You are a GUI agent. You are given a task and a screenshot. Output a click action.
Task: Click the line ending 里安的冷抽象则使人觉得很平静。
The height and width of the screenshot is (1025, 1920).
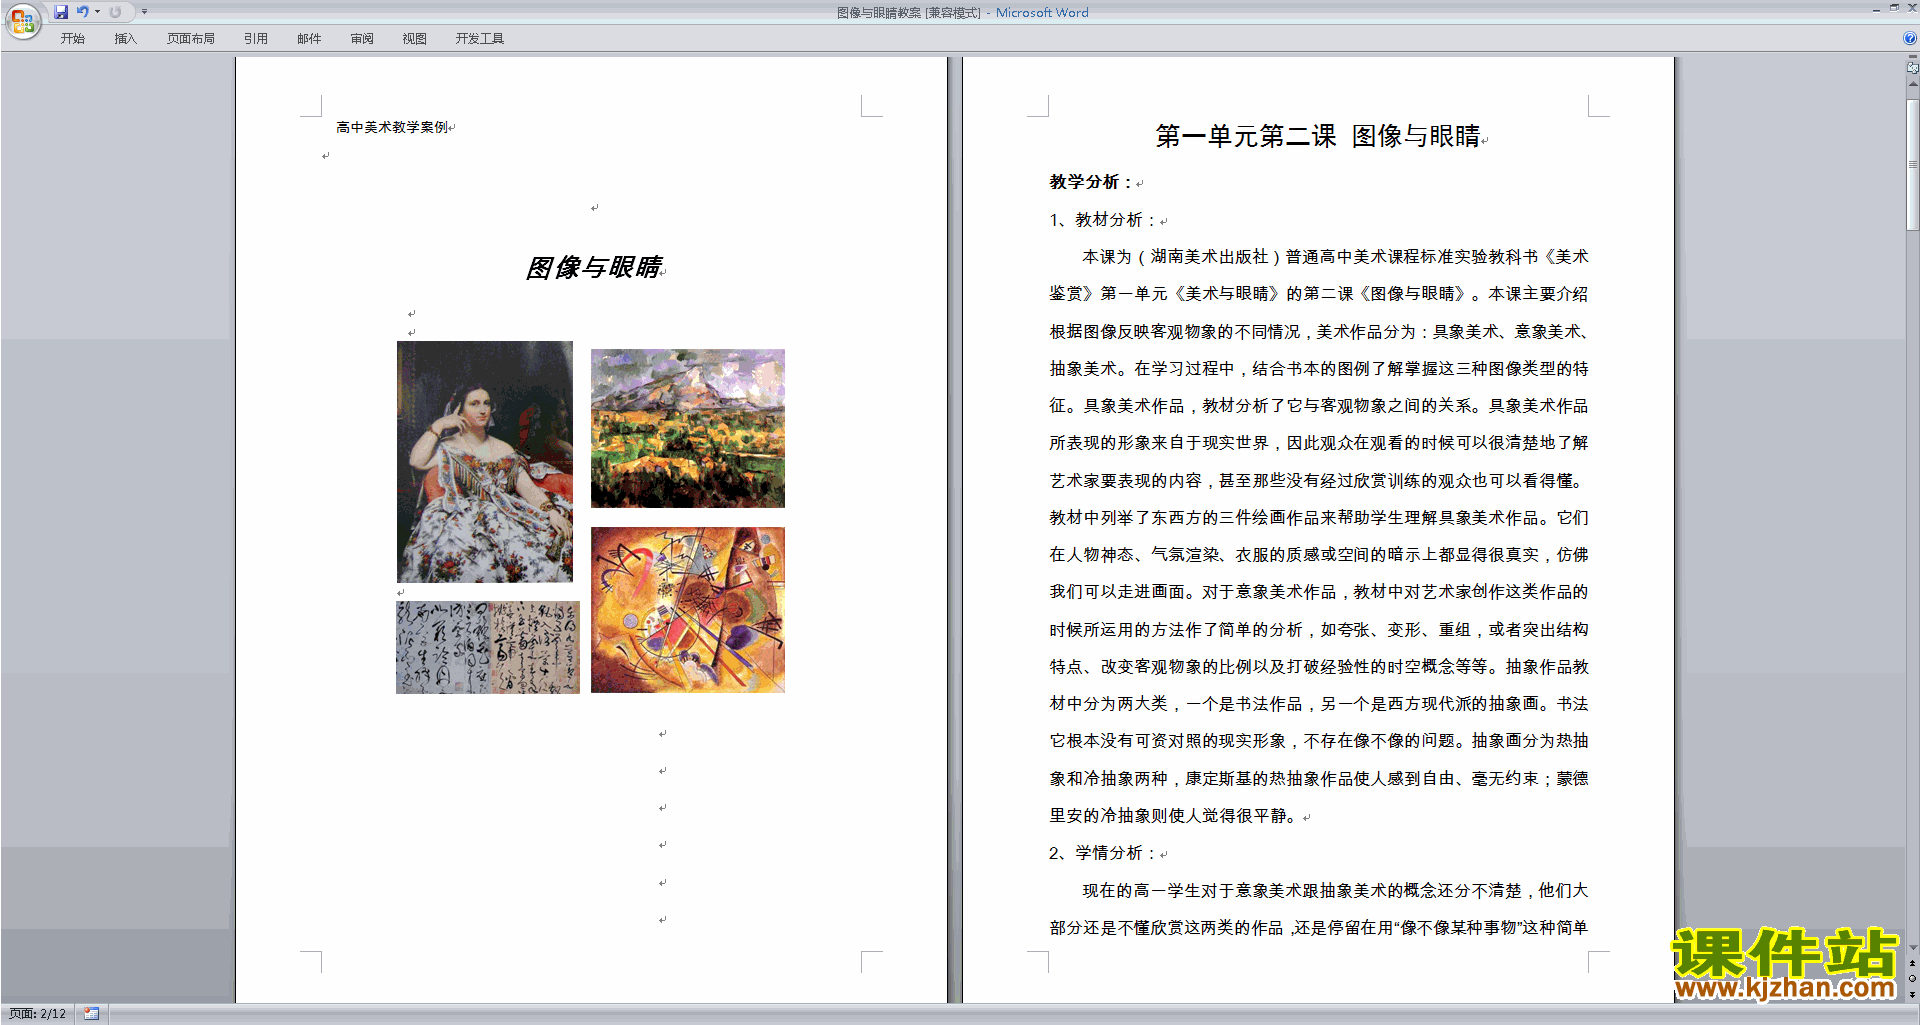pos(1176,816)
